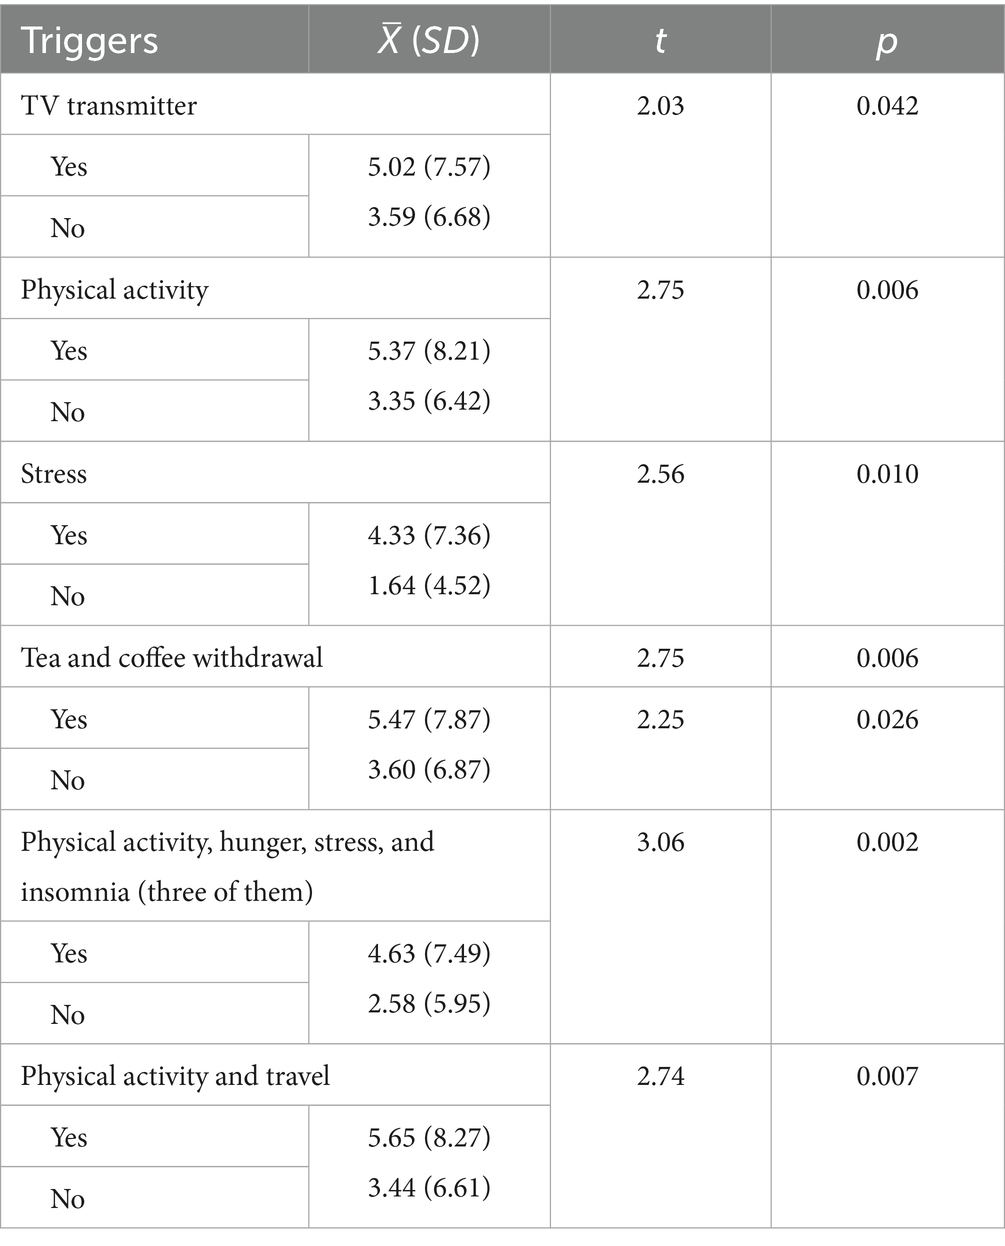Click Yes under the Stress trigger
This screenshot has width=1005, height=1246.
click(x=69, y=535)
